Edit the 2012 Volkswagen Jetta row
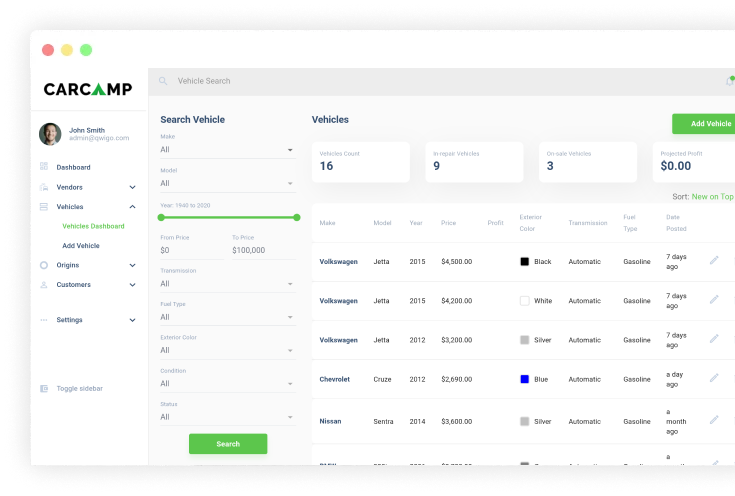Screen dimensions: 735x496 click(714, 338)
